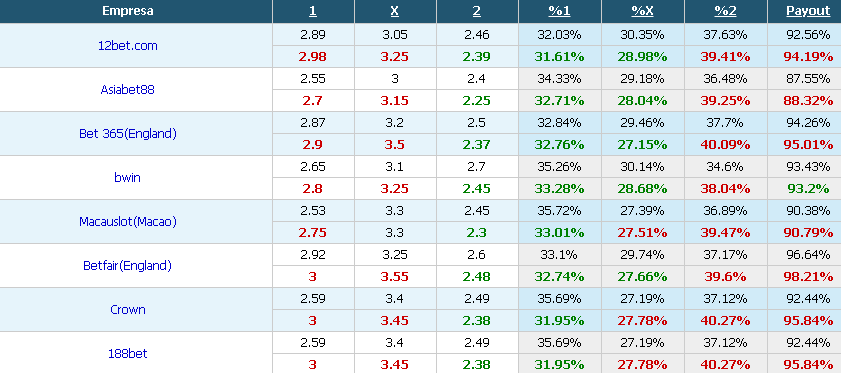This screenshot has width=841, height=373.
Task: Sort by the 2 column header
Action: [x=477, y=11]
